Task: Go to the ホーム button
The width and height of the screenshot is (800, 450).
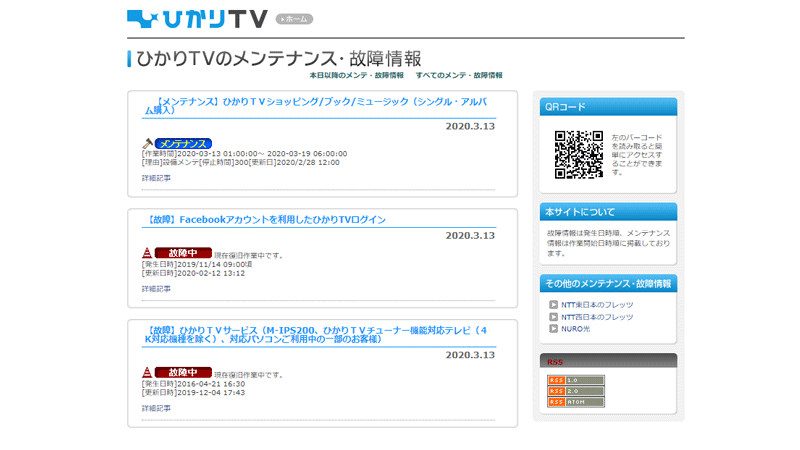Action: coord(294,19)
